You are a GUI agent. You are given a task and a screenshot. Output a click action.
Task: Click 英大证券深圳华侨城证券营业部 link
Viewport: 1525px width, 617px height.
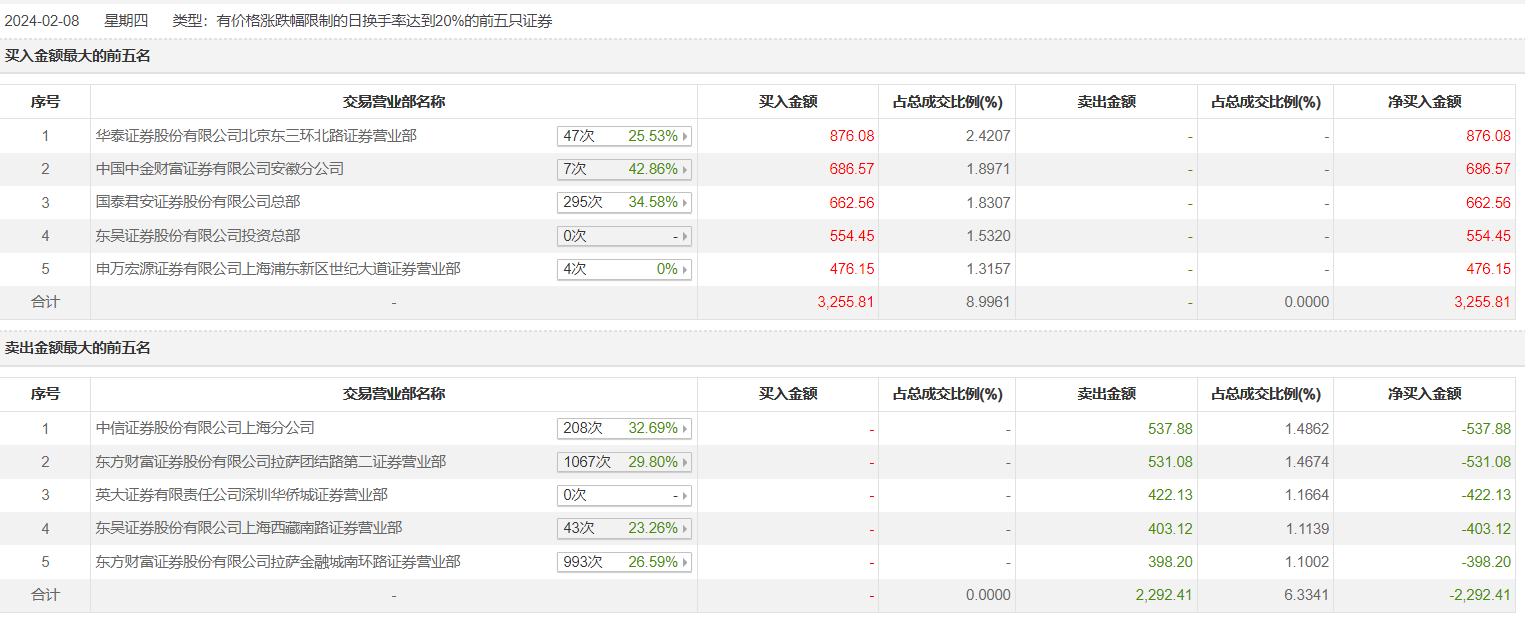point(241,495)
